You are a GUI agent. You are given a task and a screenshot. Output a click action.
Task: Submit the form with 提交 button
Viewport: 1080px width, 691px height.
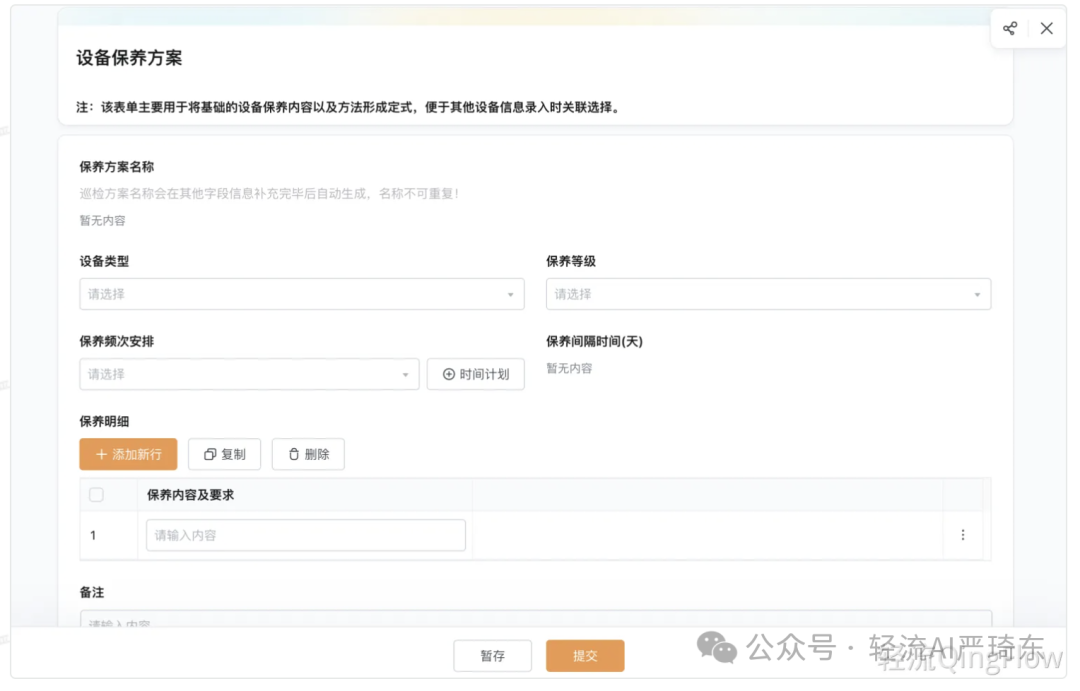point(585,656)
